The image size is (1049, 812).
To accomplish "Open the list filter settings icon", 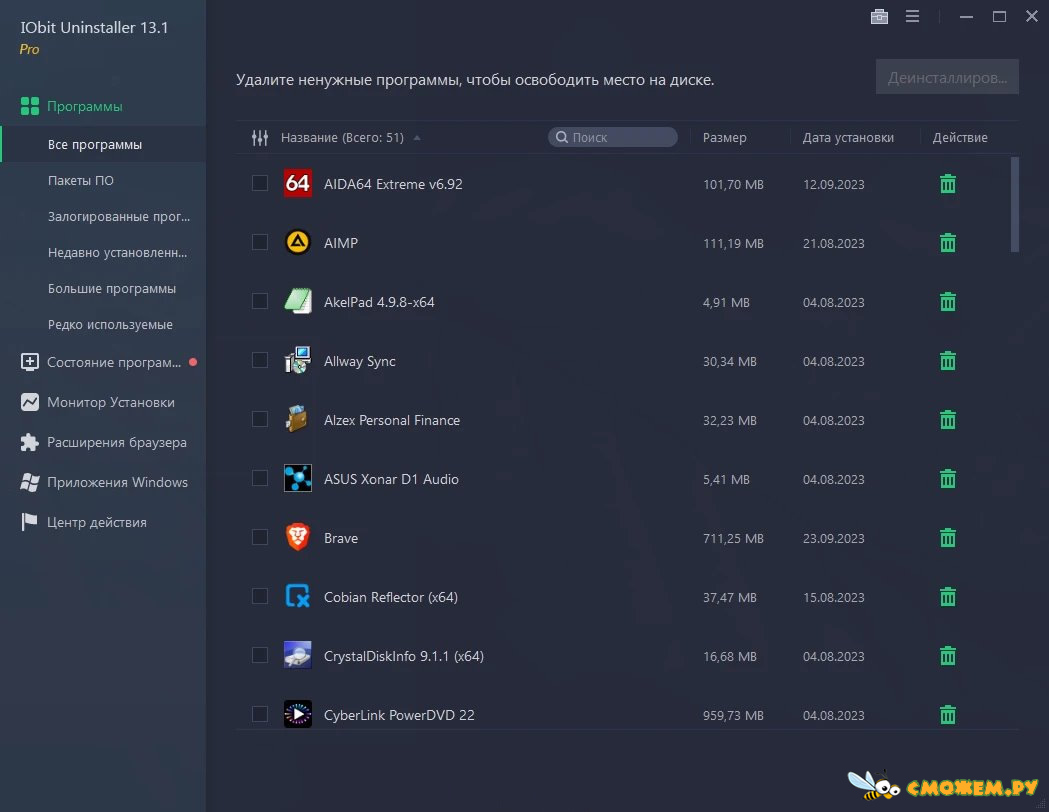I will pyautogui.click(x=260, y=138).
